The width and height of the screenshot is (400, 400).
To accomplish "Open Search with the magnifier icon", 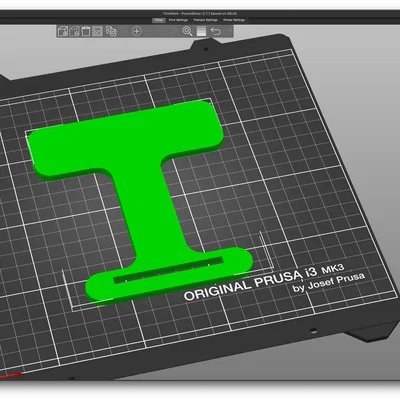I will coord(188,31).
